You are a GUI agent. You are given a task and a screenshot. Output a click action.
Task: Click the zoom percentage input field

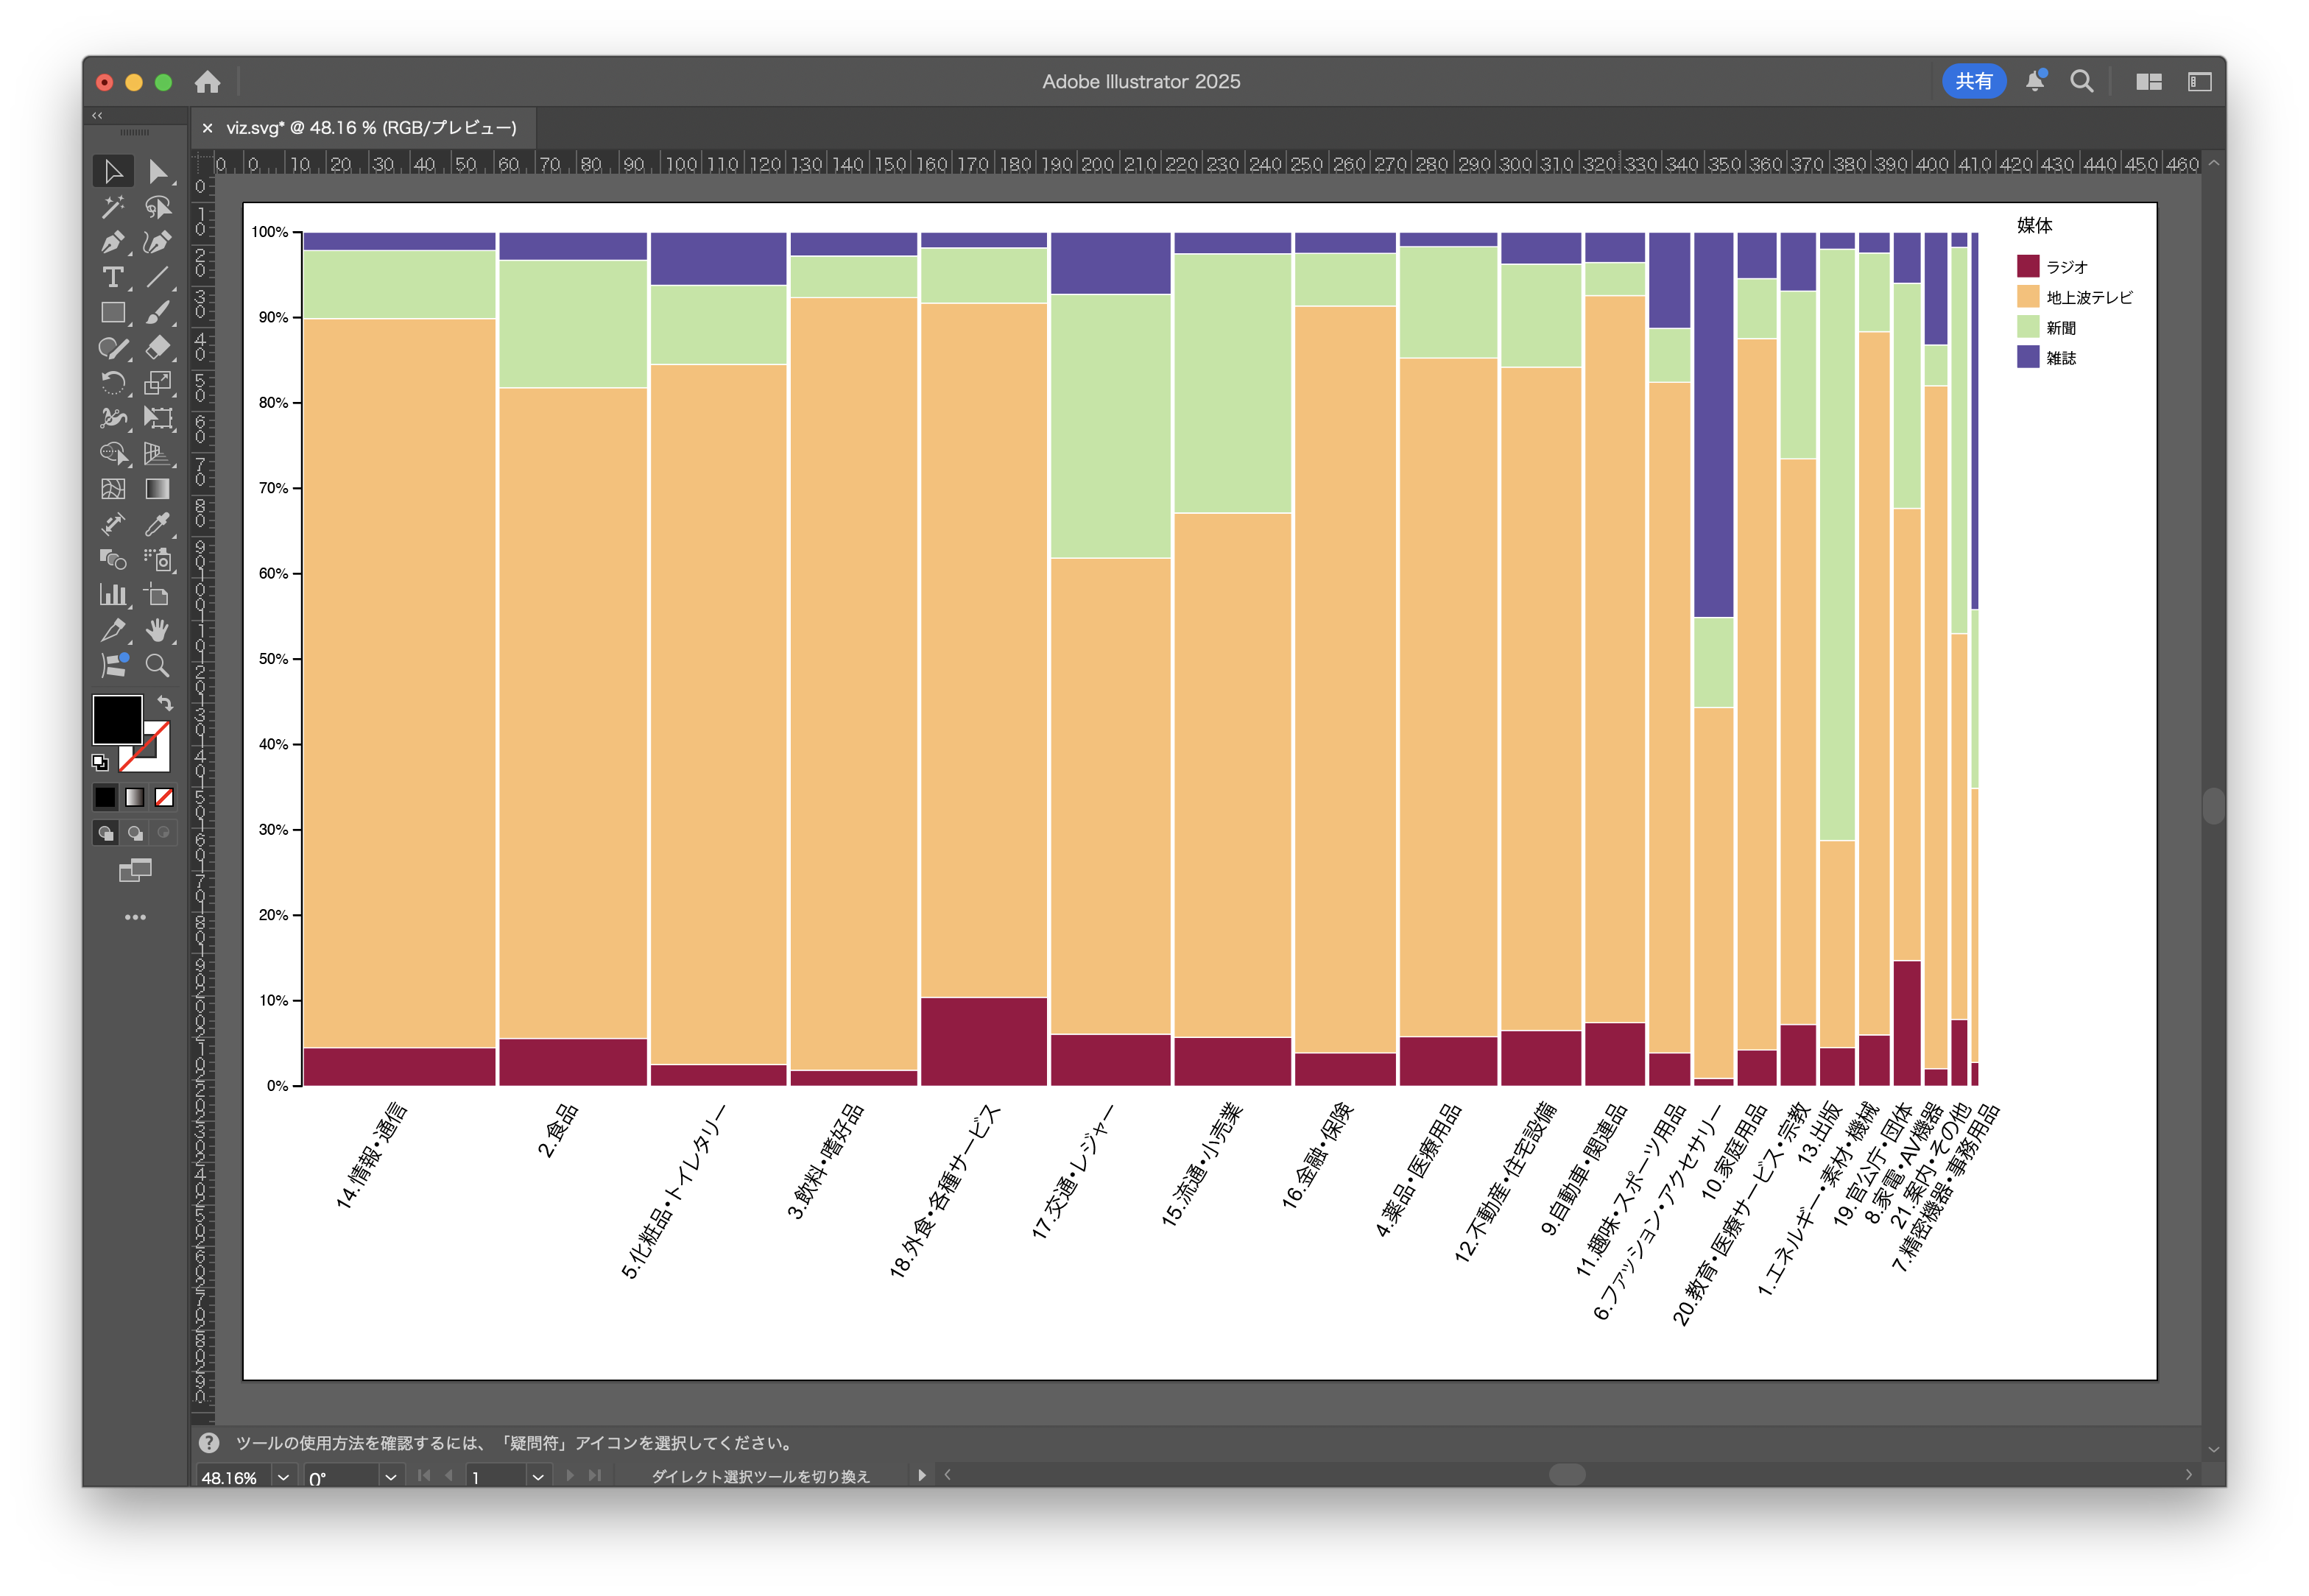(230, 1477)
